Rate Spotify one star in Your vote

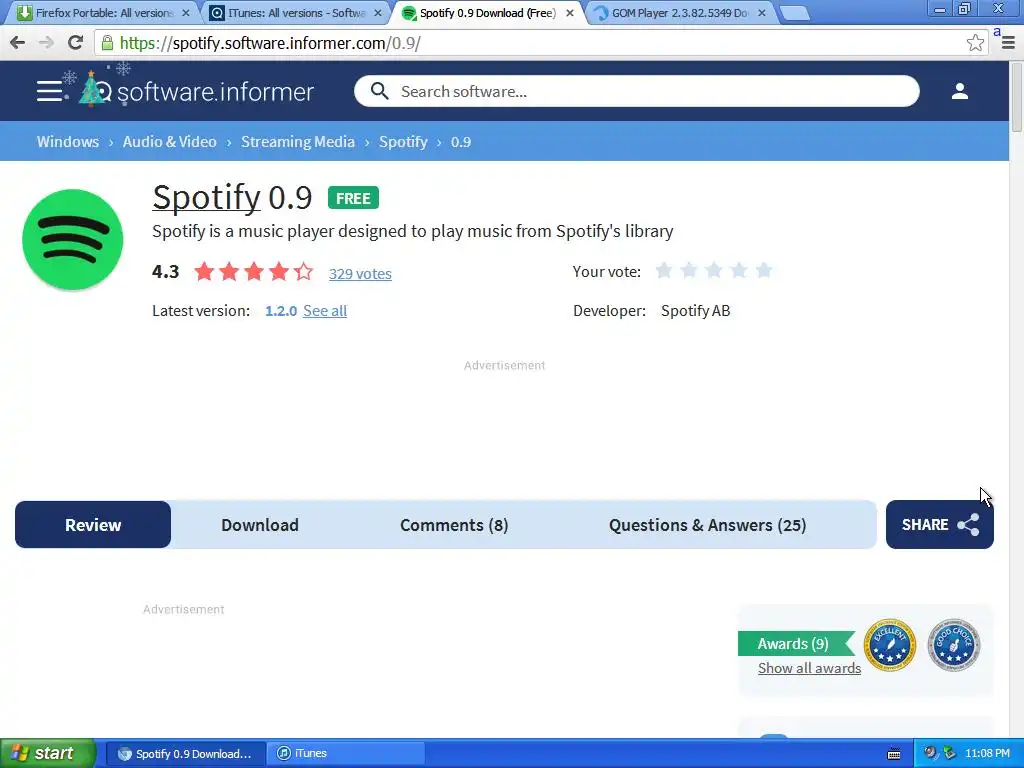(x=664, y=270)
